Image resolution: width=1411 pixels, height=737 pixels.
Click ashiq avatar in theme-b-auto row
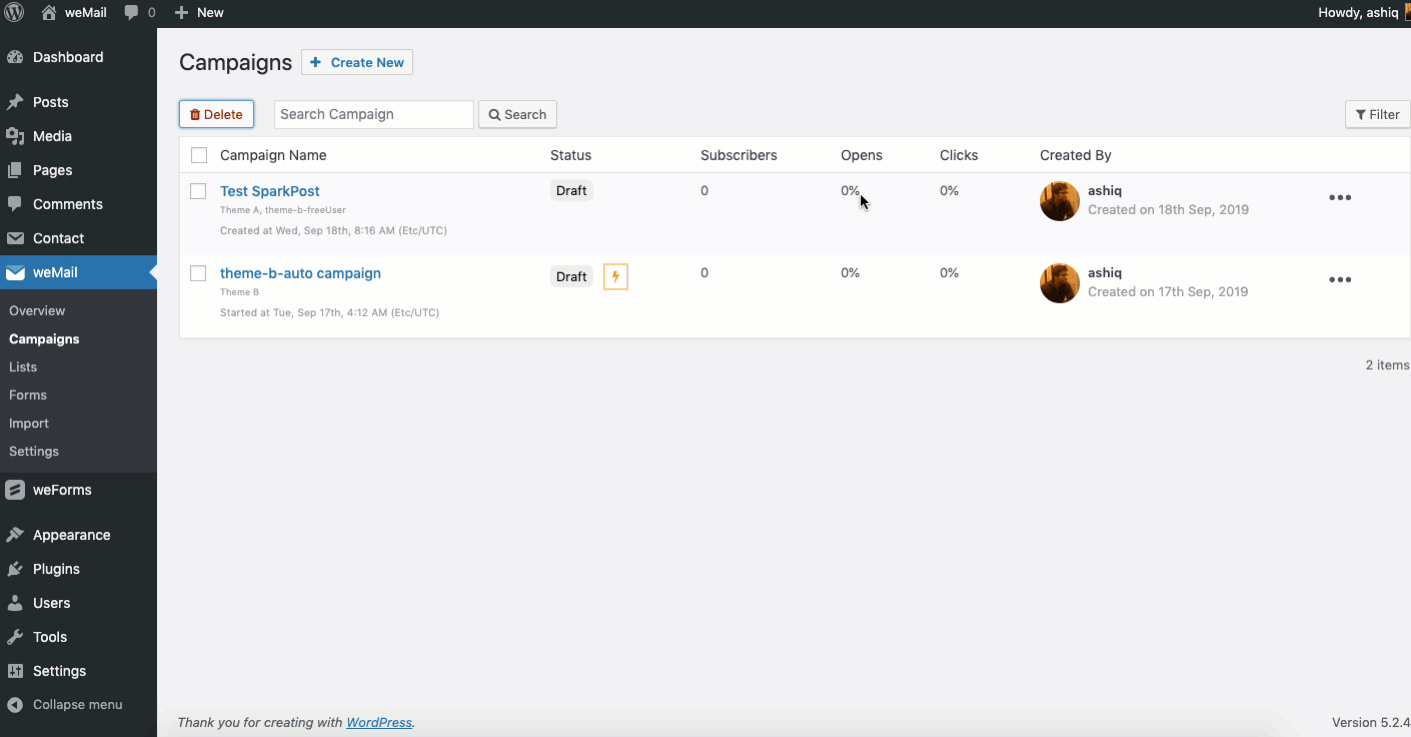[1060, 283]
